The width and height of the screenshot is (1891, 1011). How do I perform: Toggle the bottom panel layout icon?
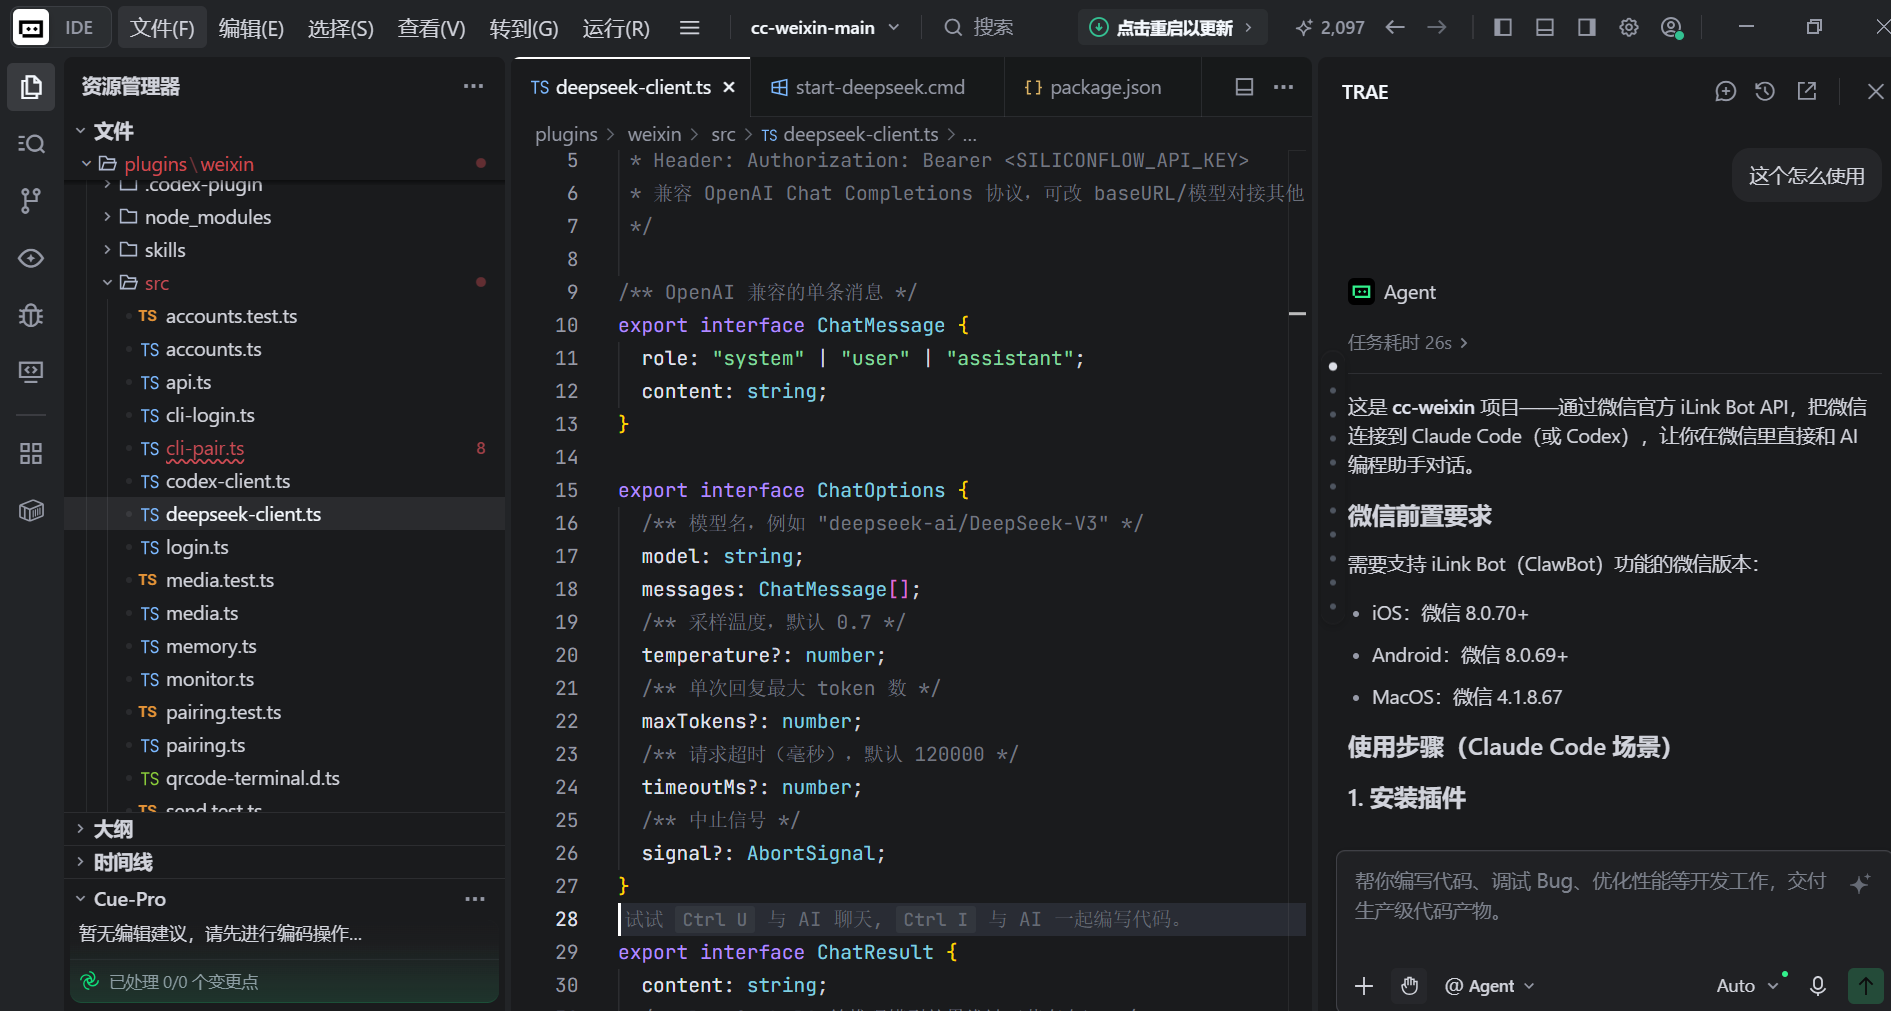coord(1545,28)
